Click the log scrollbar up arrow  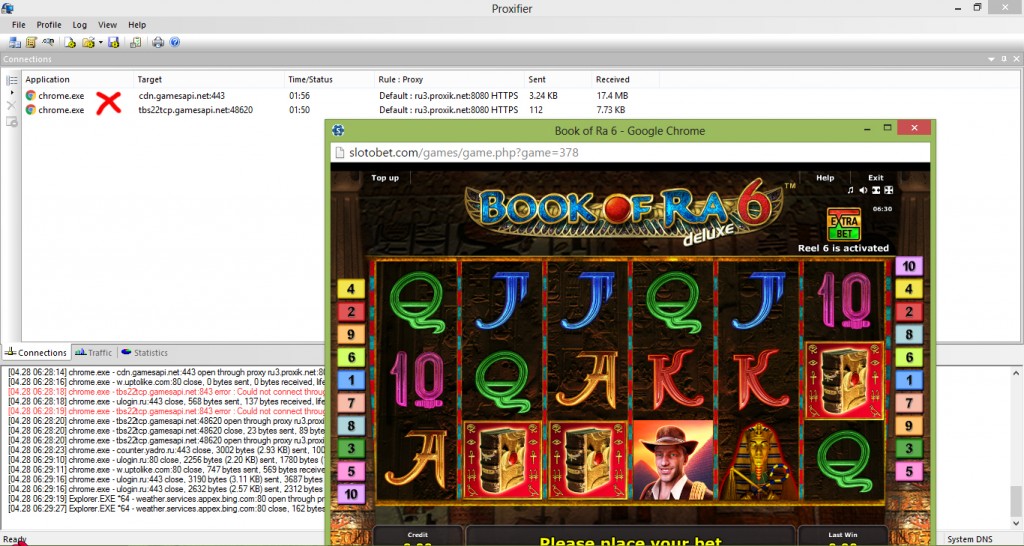coord(1016,373)
